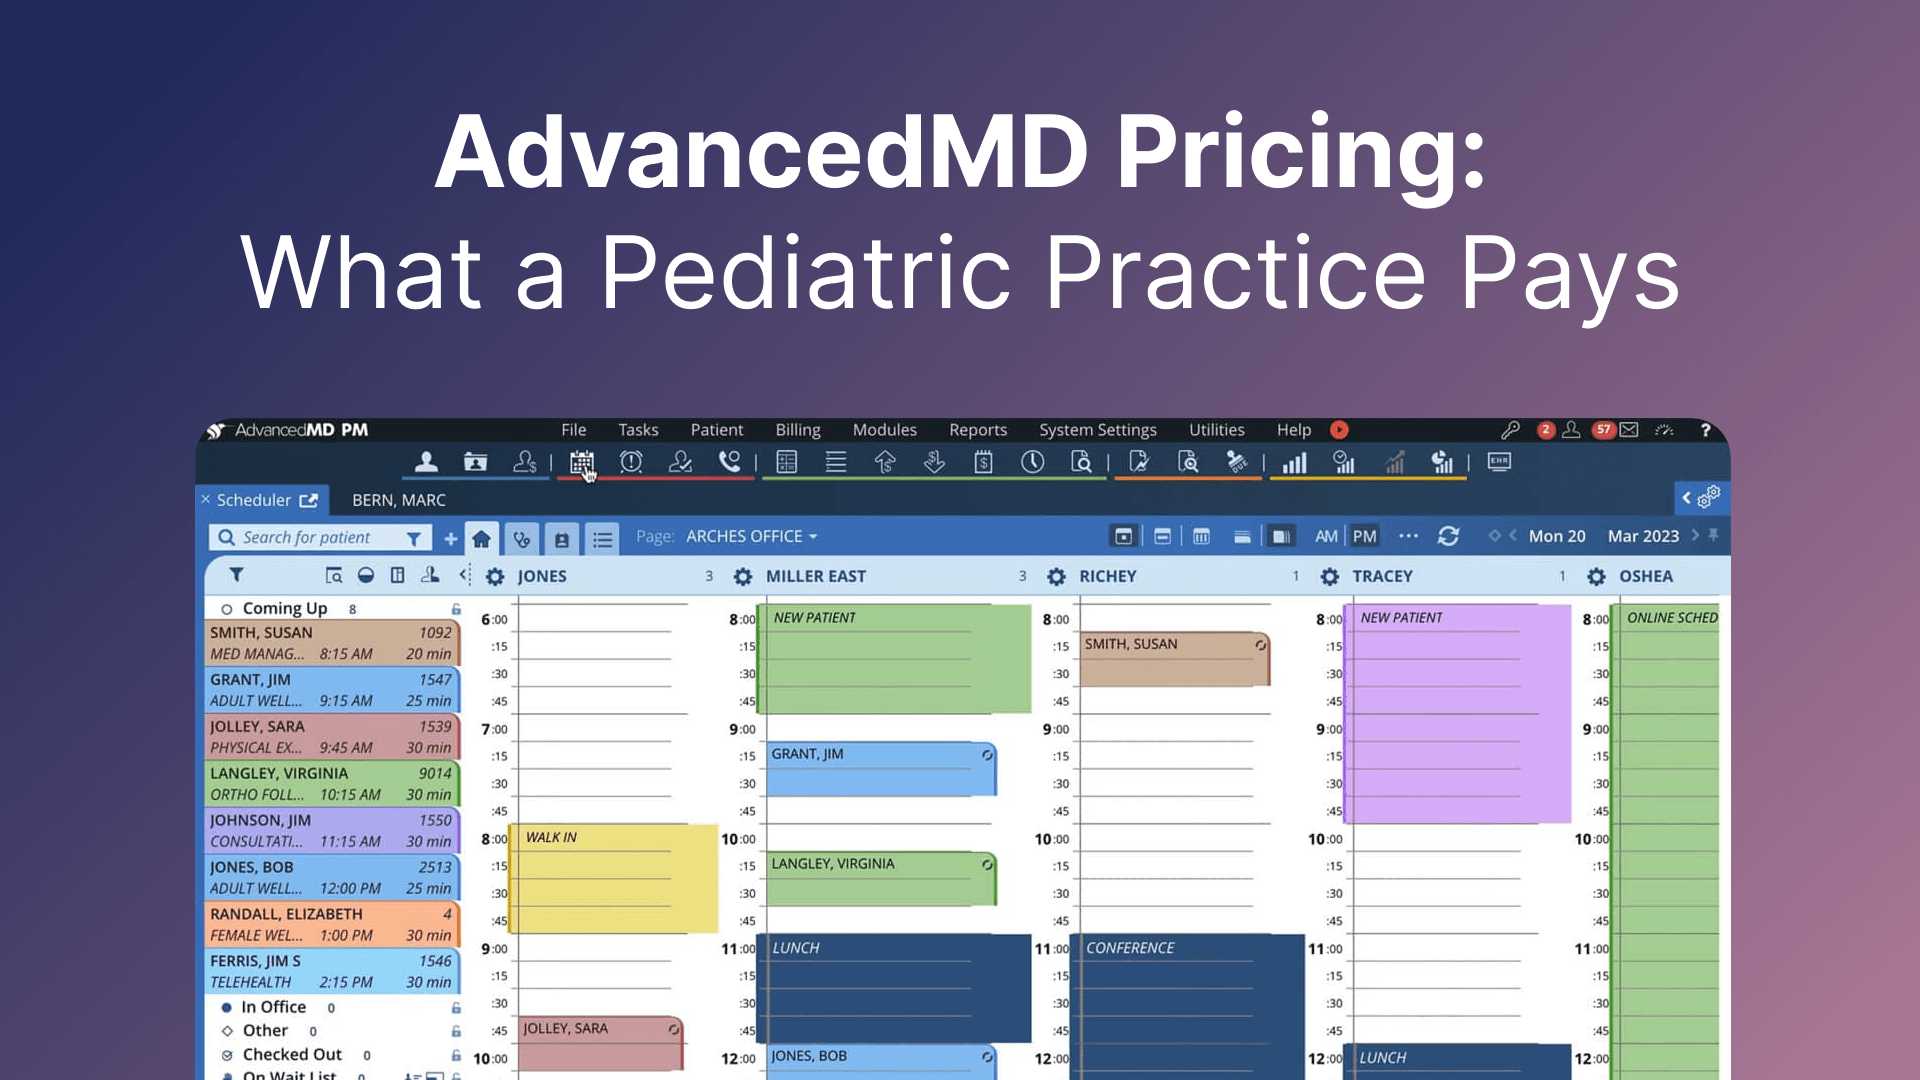Switch schedule view to PM
The width and height of the screenshot is (1920, 1080).
[x=1364, y=537]
